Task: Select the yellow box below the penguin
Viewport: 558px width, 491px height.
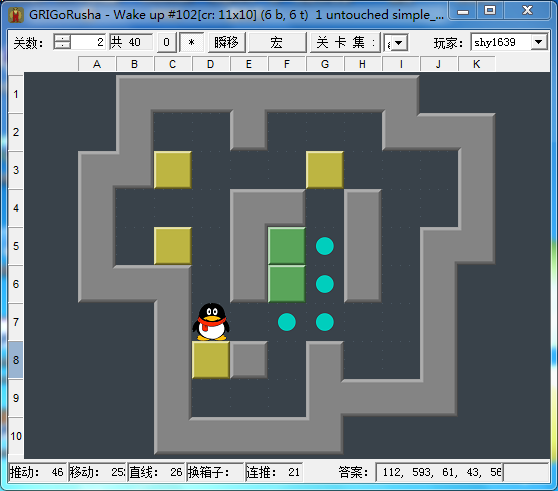Action: [211, 360]
